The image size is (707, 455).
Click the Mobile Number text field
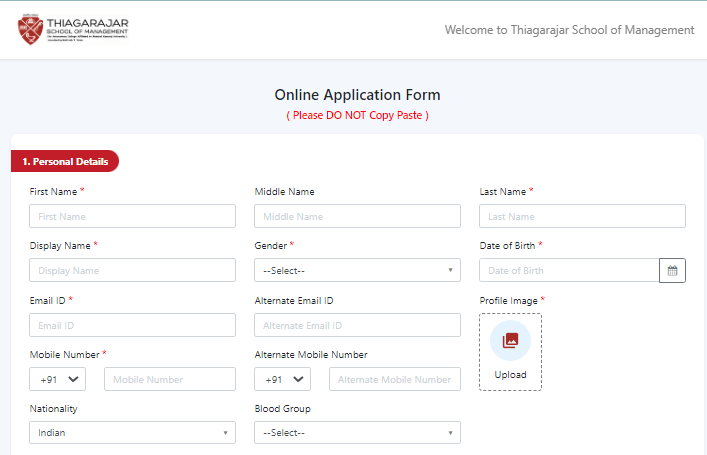click(170, 379)
